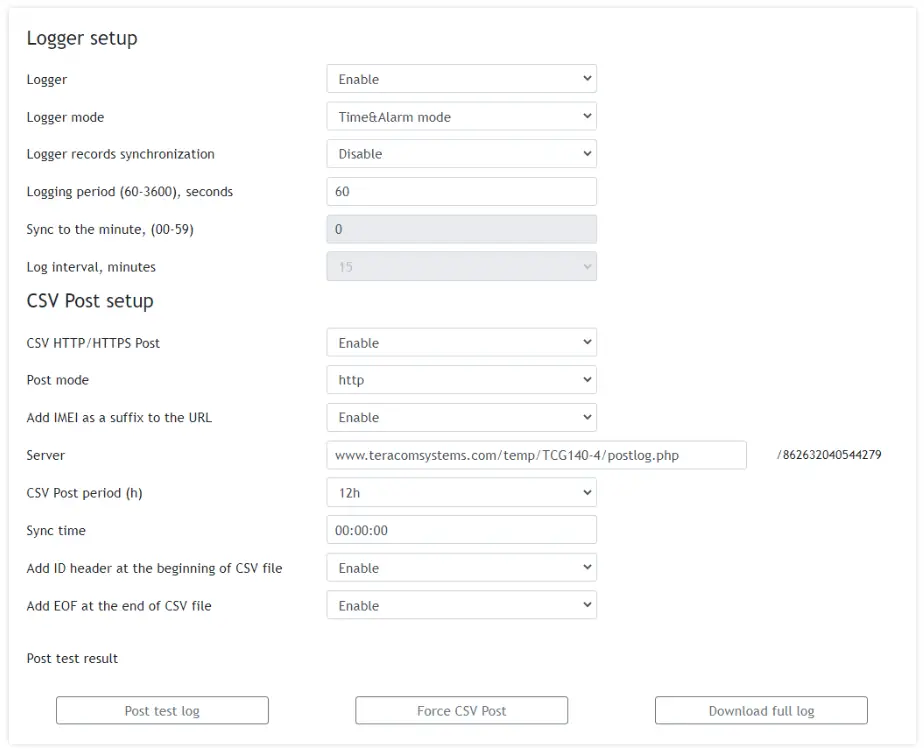Click the Logger setup heading
Image resolution: width=924 pixels, height=755 pixels.
coord(82,38)
